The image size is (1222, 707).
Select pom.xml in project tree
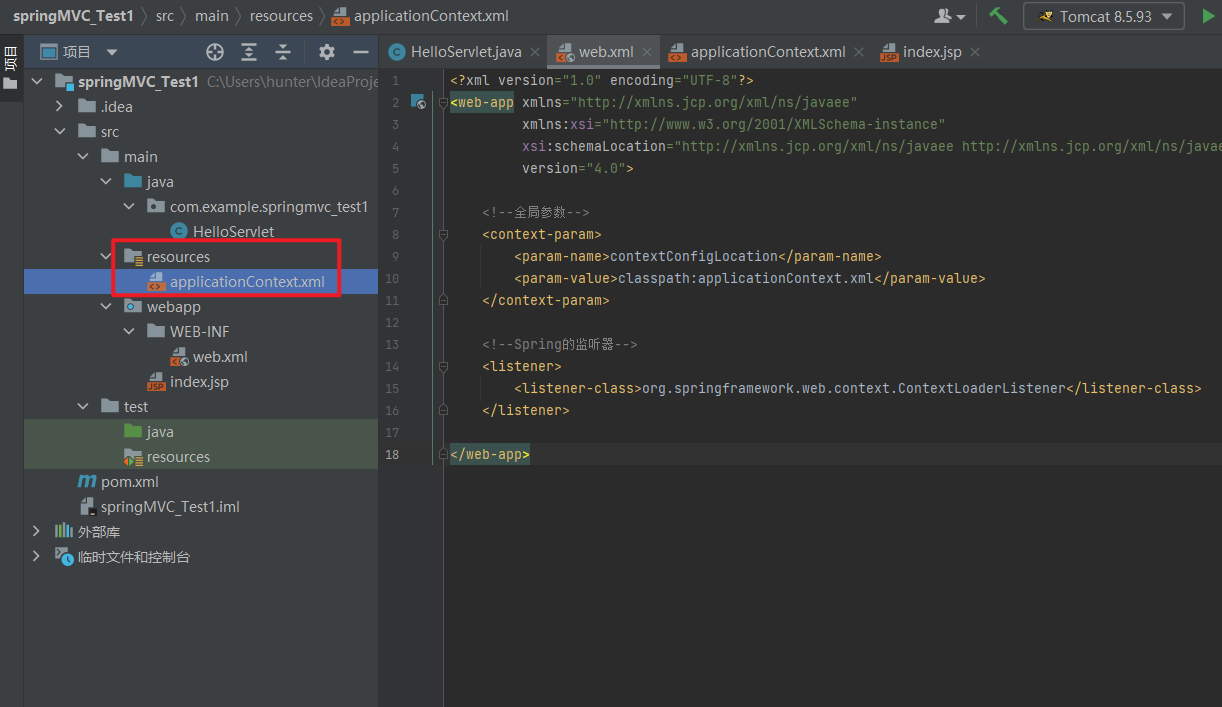[x=129, y=482]
